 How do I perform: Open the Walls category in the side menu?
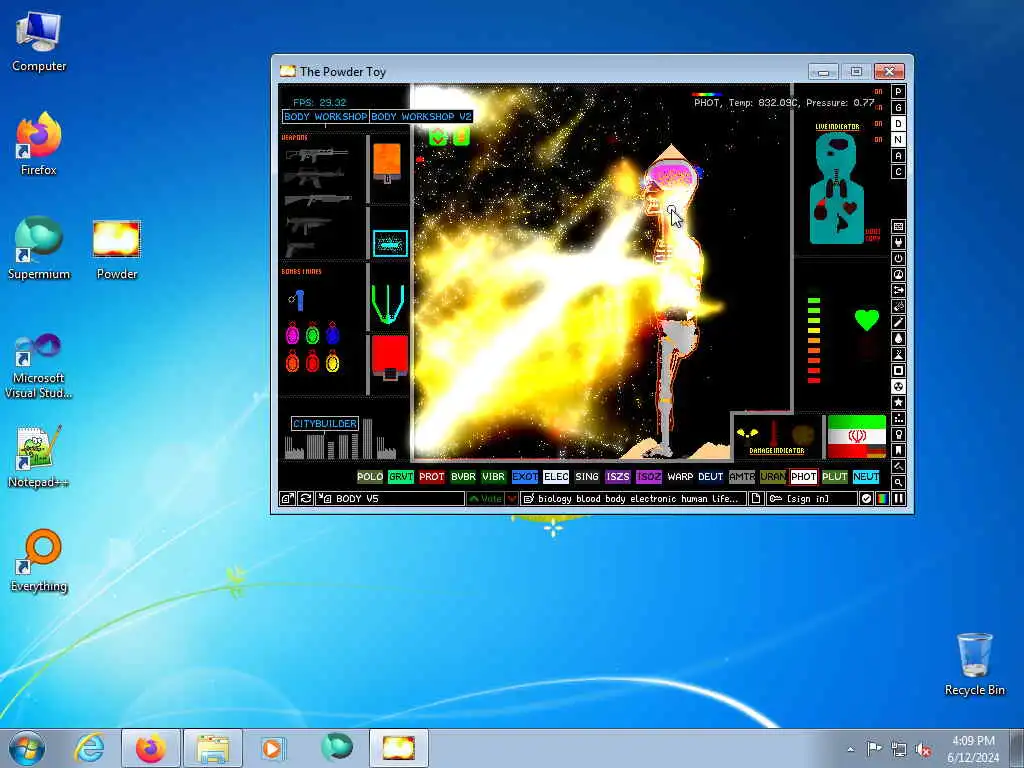[x=898, y=227]
